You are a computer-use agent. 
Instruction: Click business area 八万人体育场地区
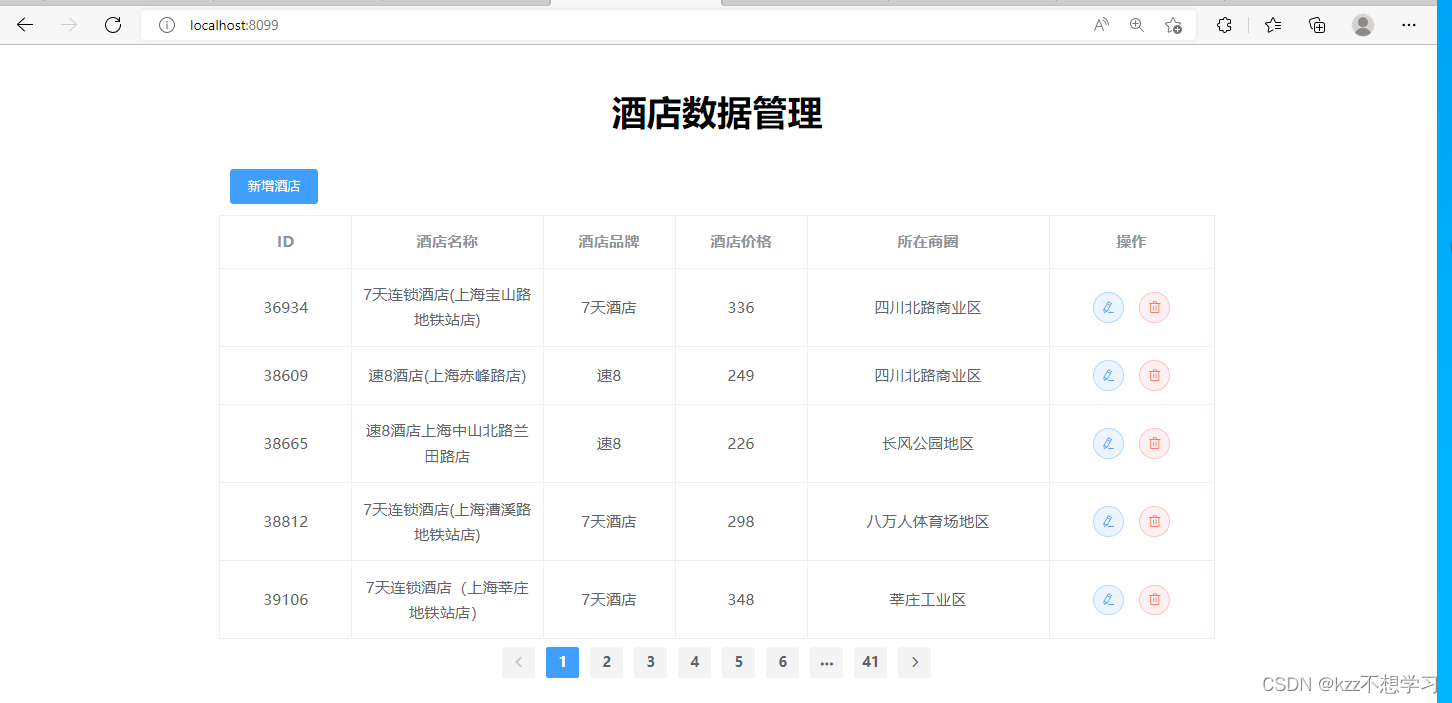(928, 522)
